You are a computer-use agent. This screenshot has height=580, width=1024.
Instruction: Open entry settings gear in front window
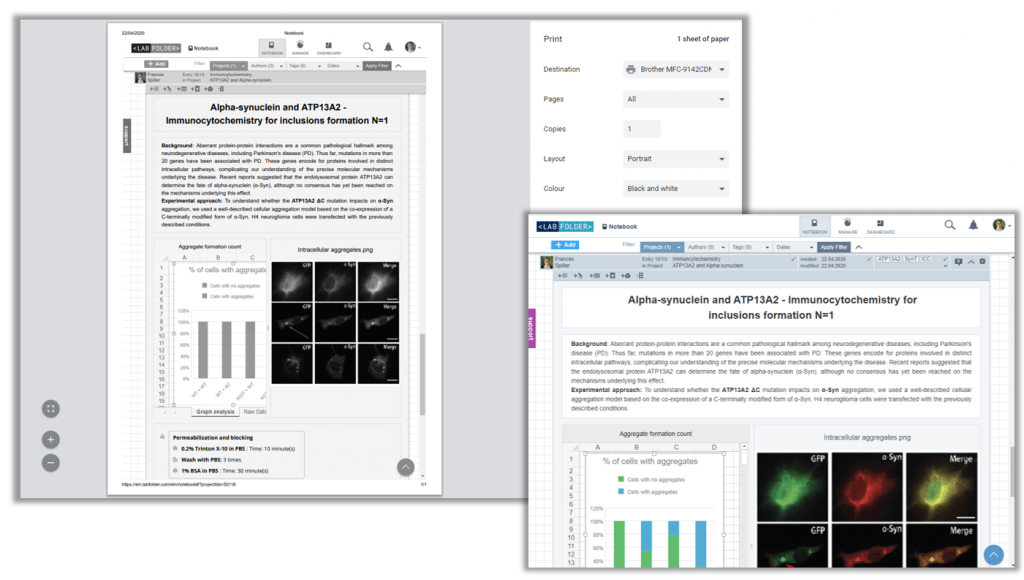click(983, 261)
